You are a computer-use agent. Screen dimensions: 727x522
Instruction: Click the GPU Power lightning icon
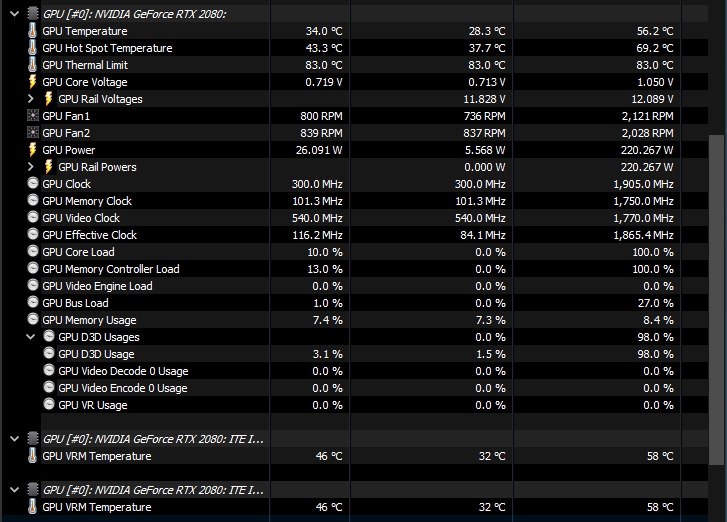(x=32, y=150)
